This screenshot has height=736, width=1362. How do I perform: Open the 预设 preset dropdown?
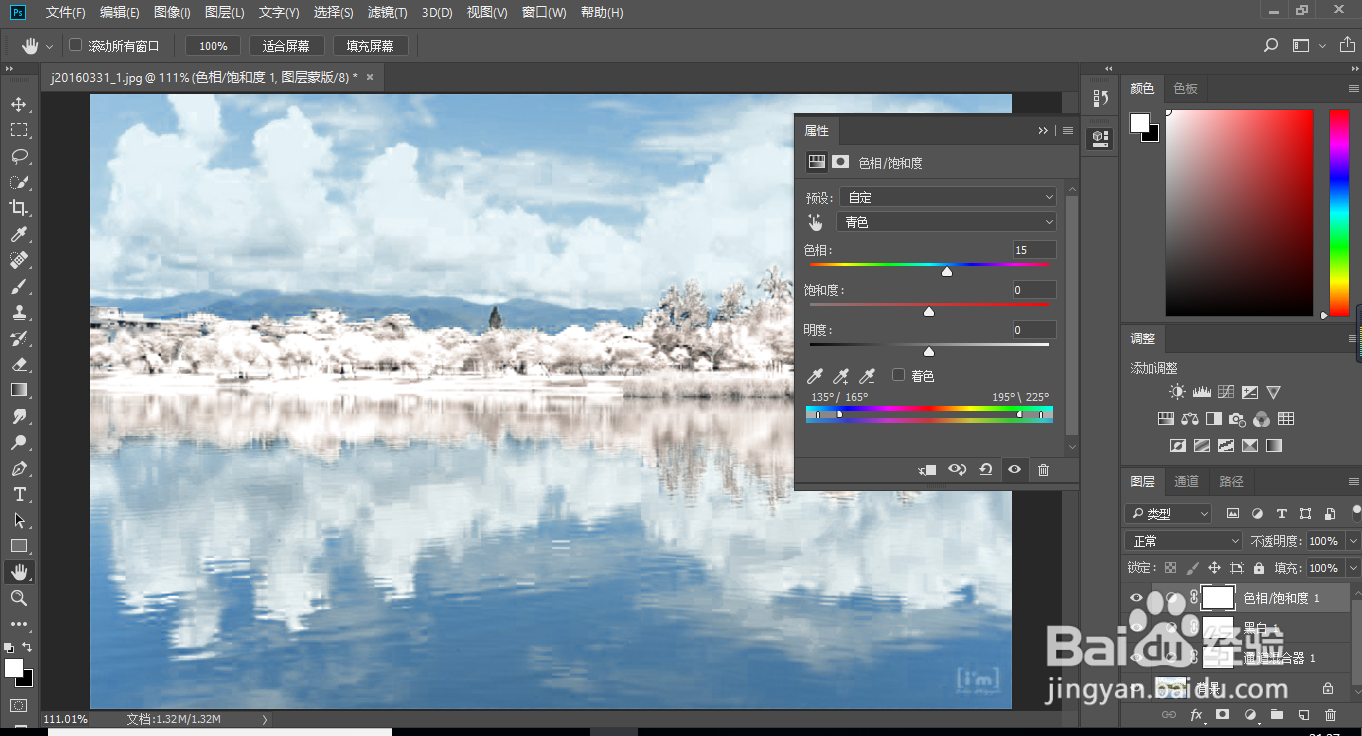pos(947,197)
